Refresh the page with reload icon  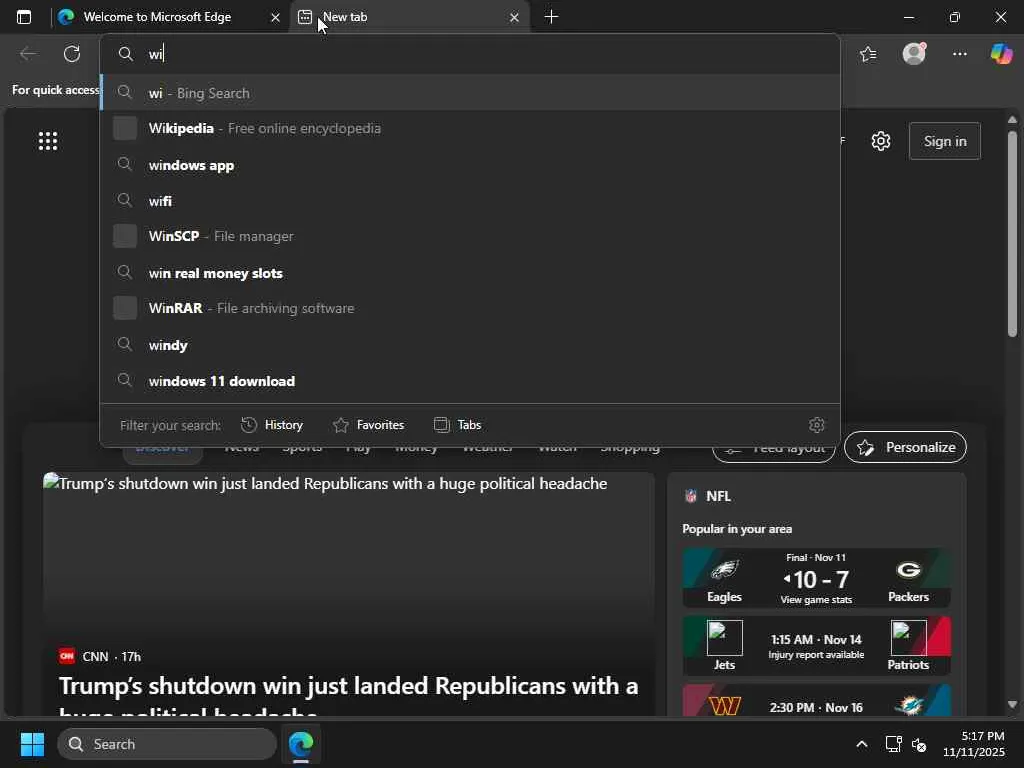[x=72, y=54]
